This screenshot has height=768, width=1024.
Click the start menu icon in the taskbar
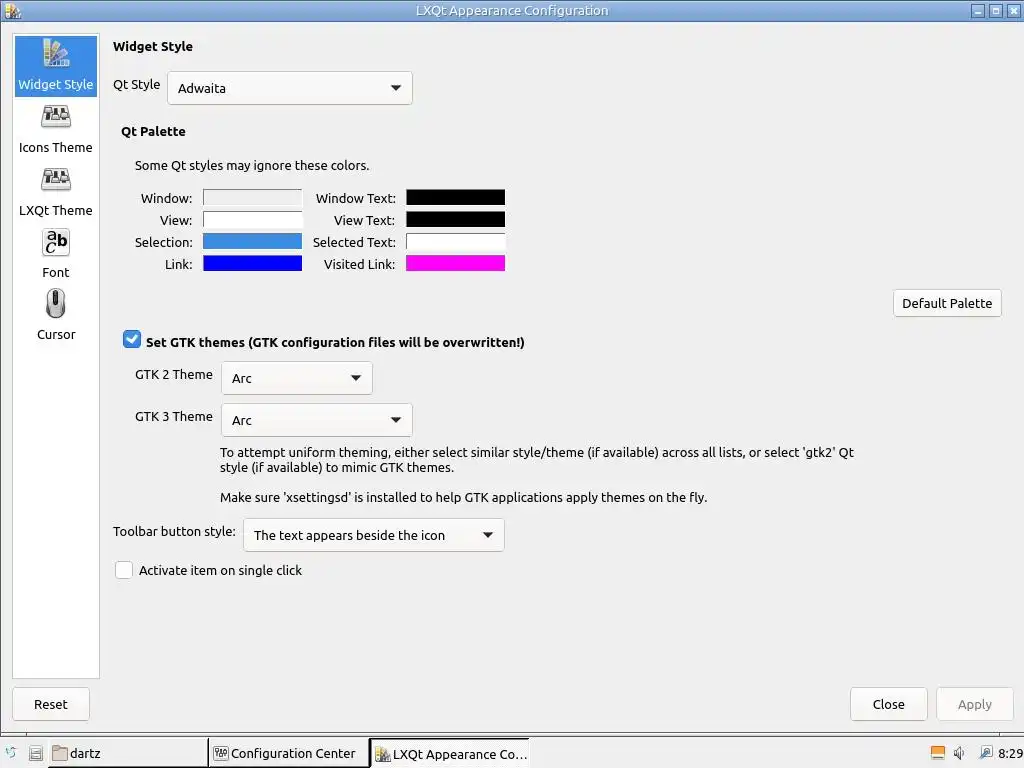click(x=10, y=753)
